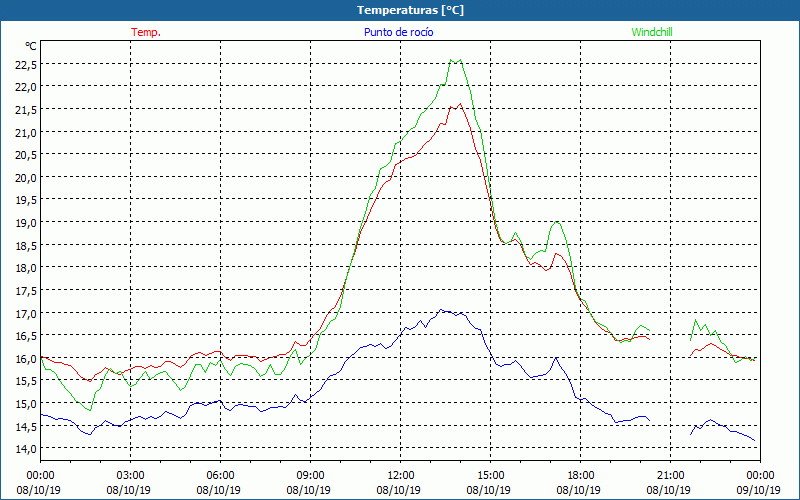Click the 14,0 y-axis value

(26, 448)
